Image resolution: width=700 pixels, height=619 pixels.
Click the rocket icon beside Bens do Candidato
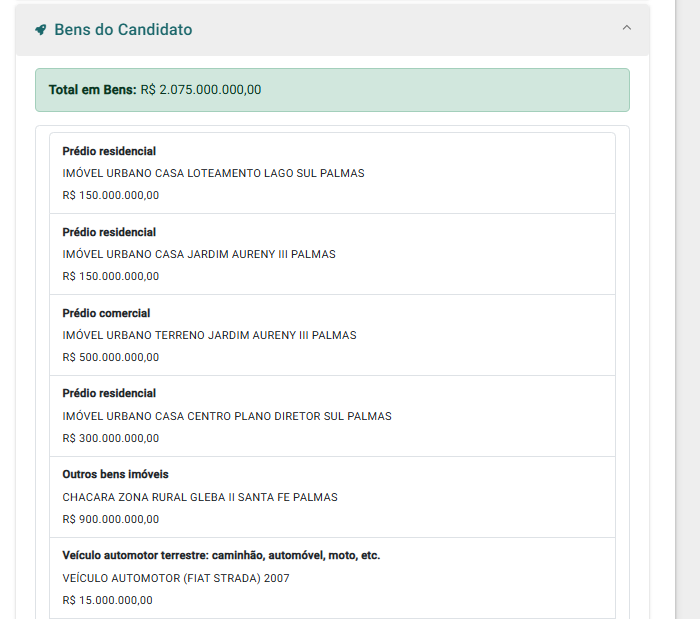tap(41, 30)
